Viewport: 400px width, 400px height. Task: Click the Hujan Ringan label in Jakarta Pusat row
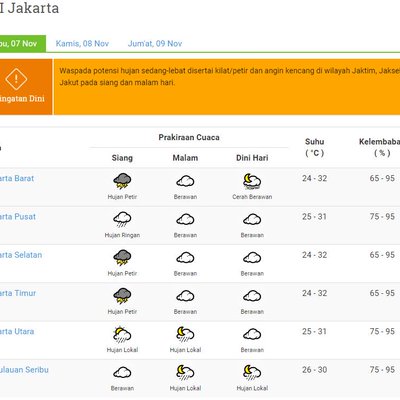(122, 235)
